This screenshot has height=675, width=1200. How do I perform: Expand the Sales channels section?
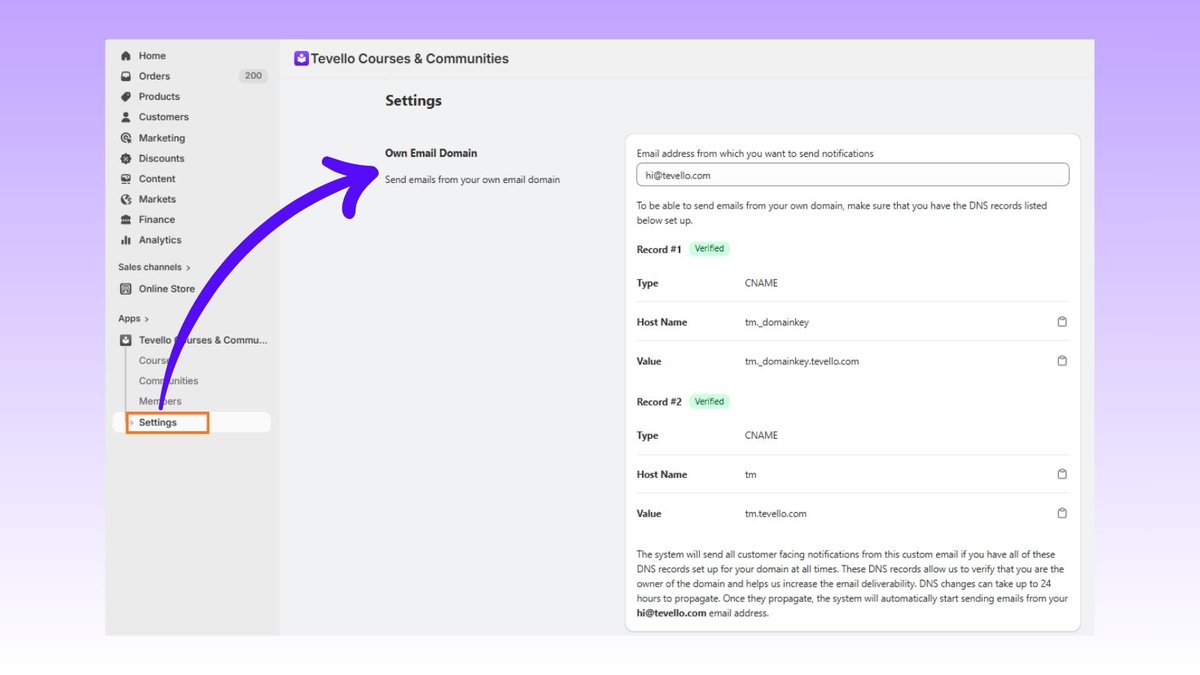155,267
